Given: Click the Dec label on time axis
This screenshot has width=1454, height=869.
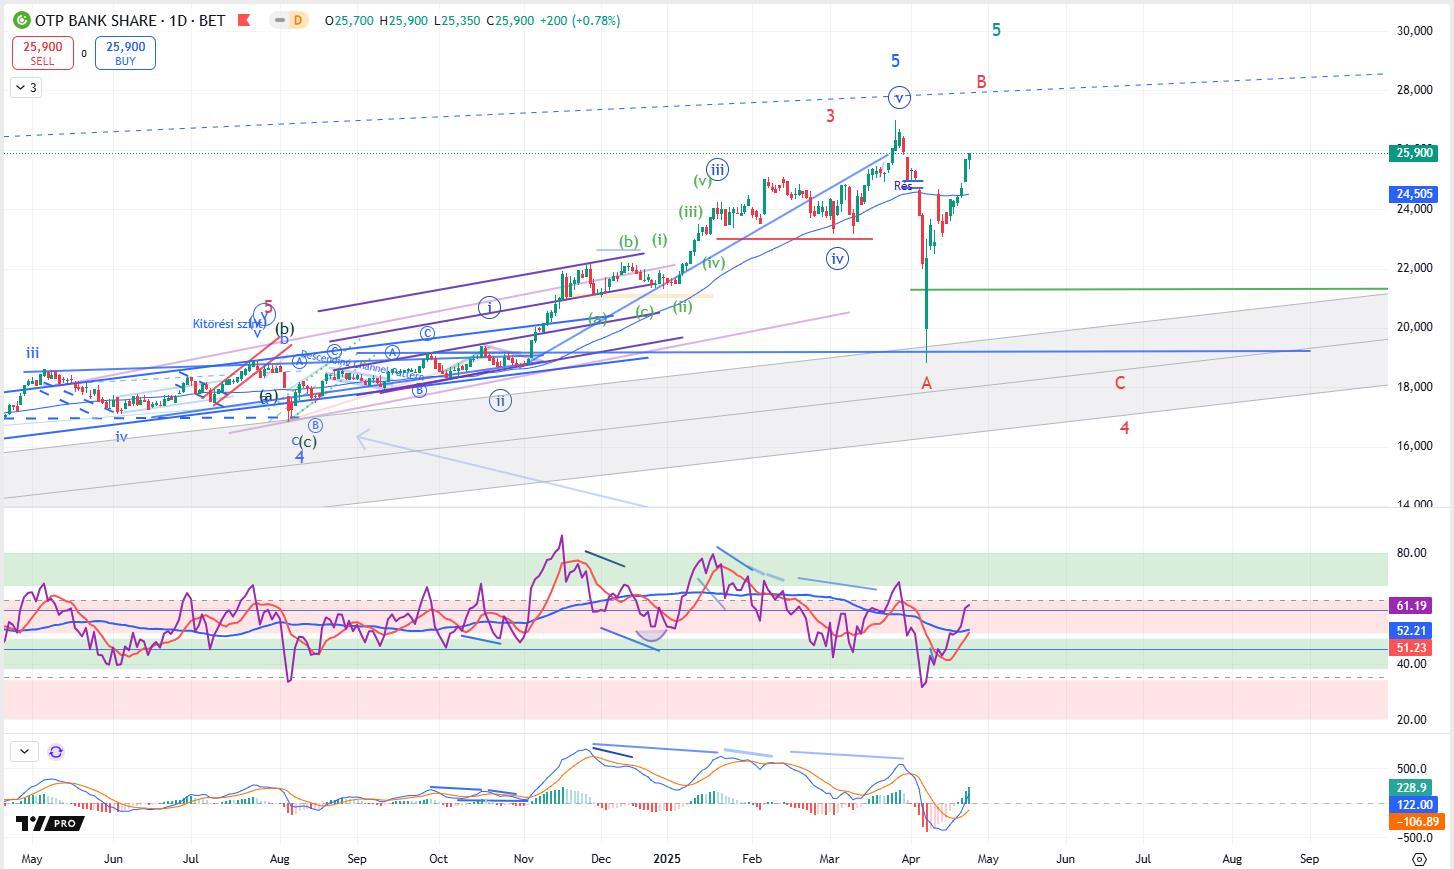Looking at the screenshot, I should point(600,859).
